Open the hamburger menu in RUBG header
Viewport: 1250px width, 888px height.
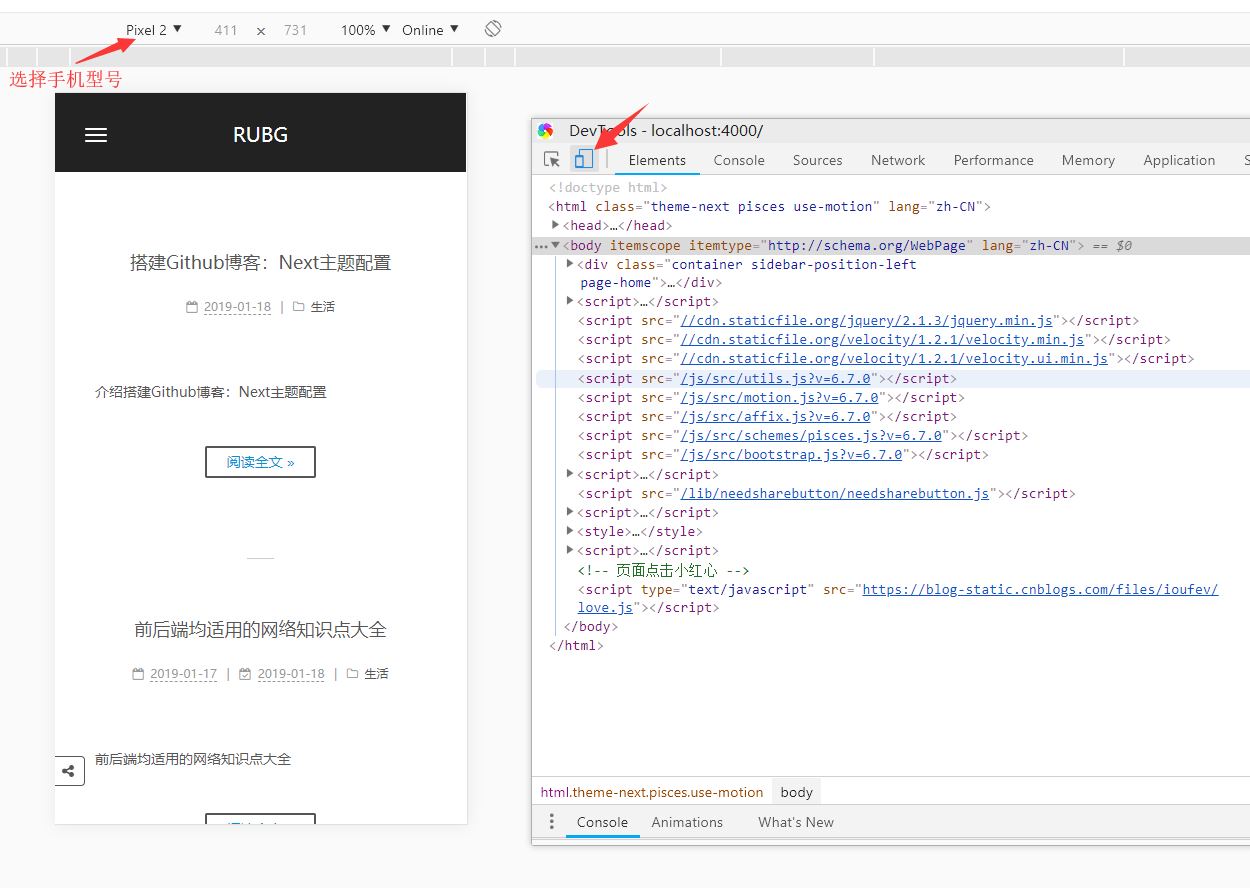(96, 135)
